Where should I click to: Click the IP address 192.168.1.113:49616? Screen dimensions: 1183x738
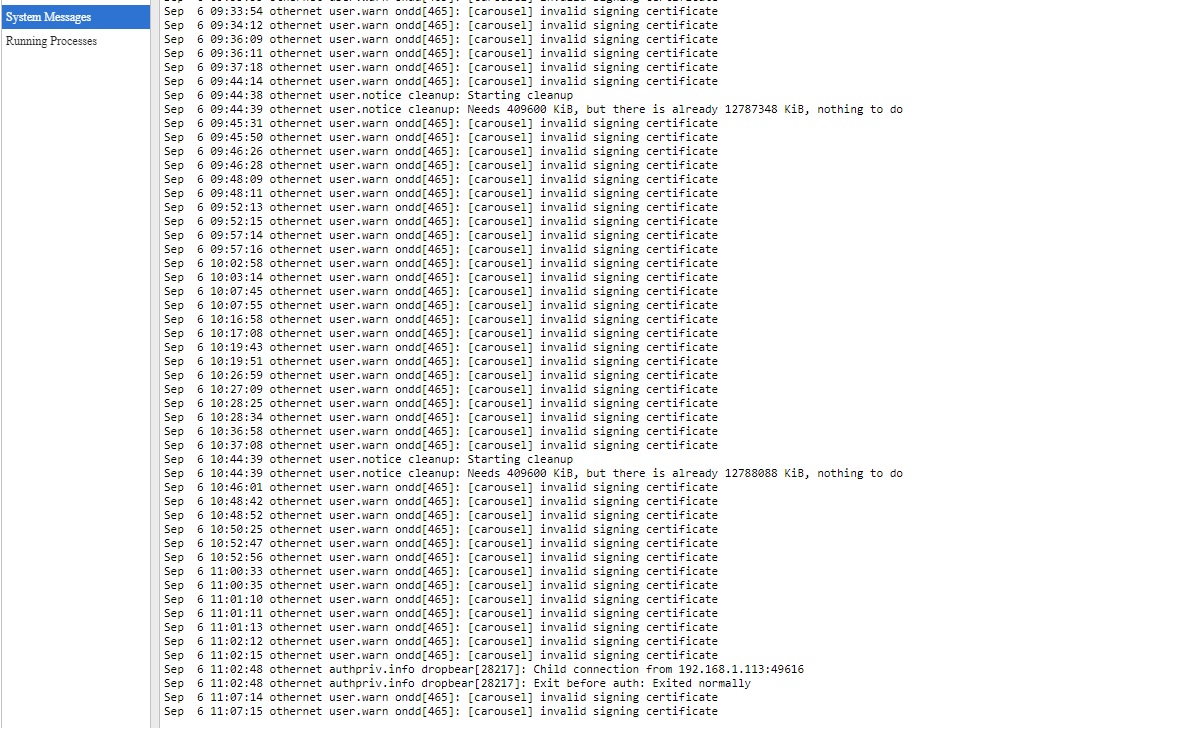pyautogui.click(x=741, y=670)
